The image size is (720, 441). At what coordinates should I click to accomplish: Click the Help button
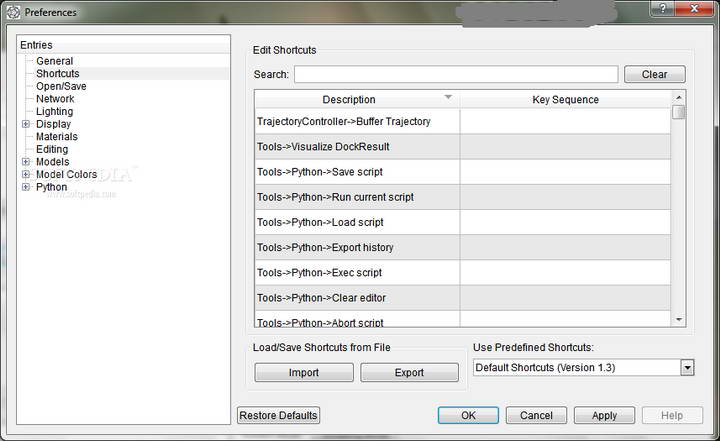point(672,415)
